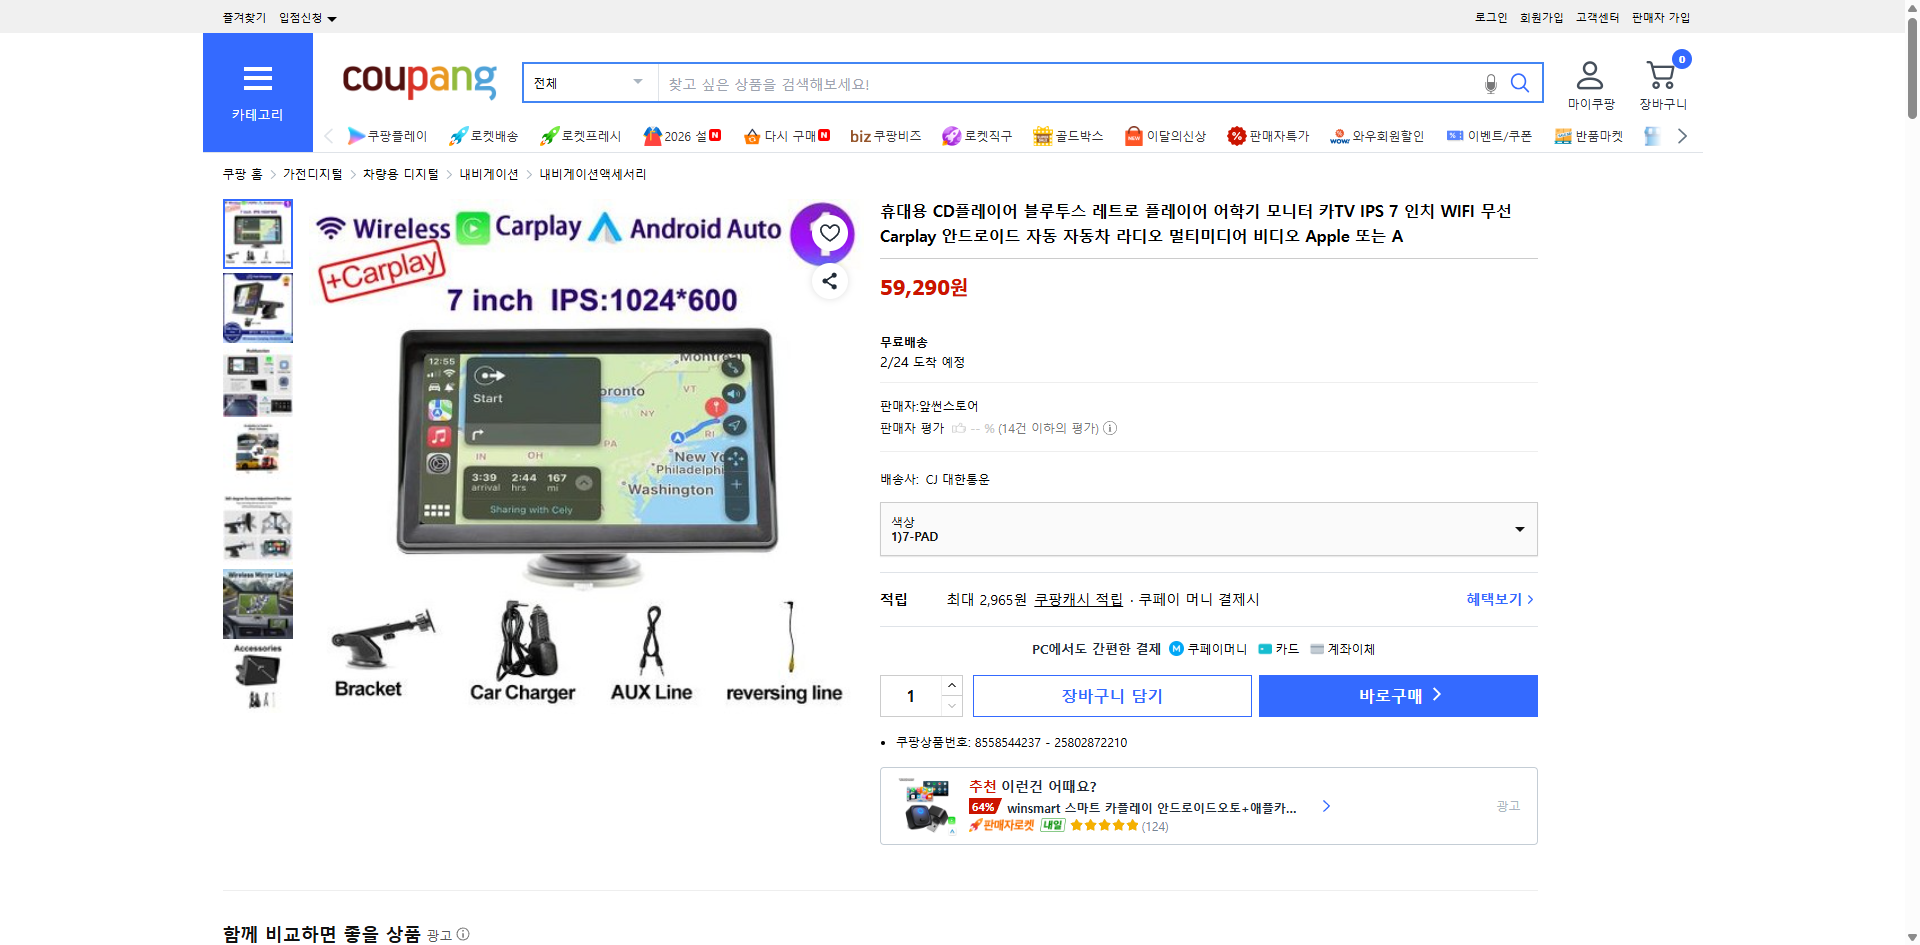Click the right arrow of the nav carousel
1920x945 pixels.
[x=1682, y=135]
